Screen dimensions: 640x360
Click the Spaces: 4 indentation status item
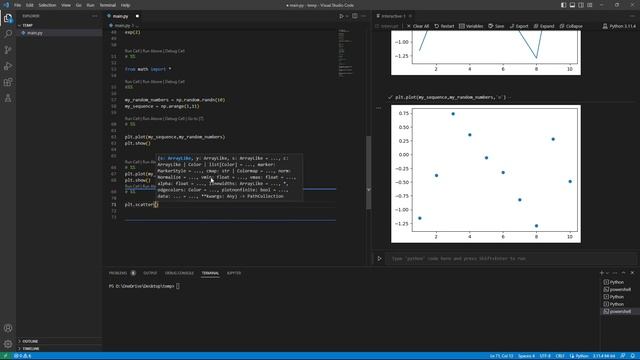click(526, 356)
